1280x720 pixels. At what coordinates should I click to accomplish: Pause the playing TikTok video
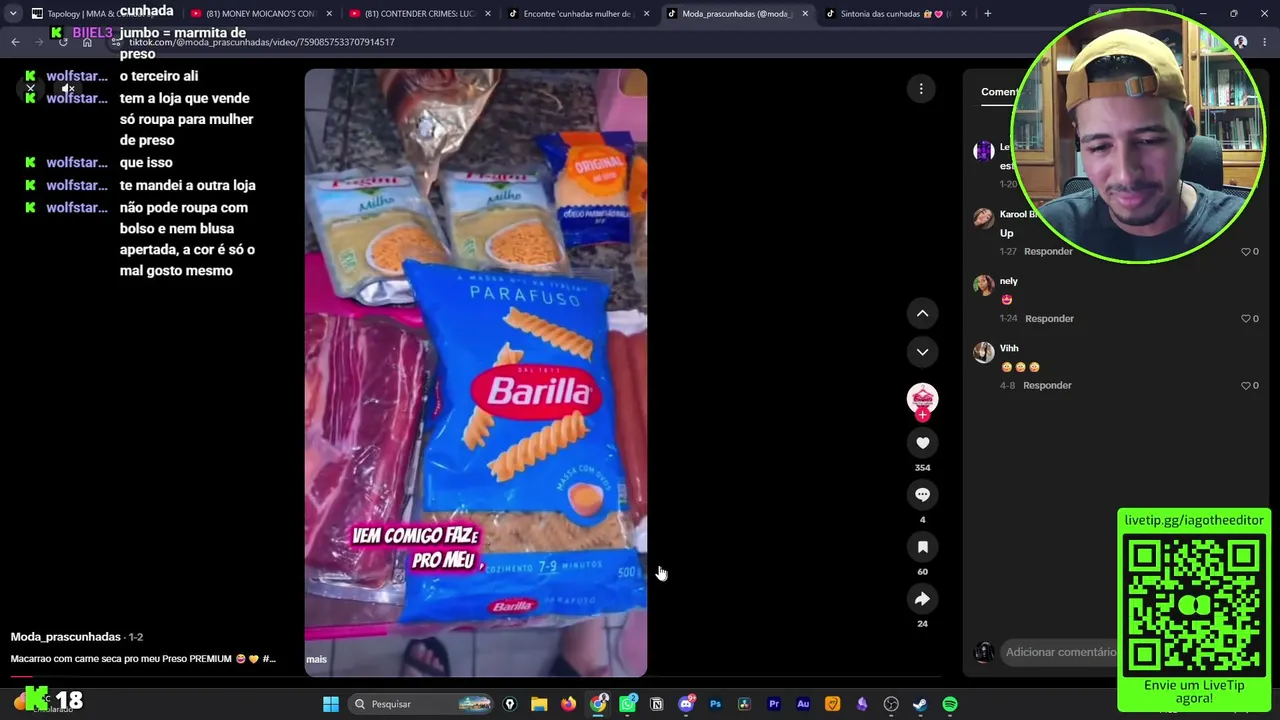point(476,373)
